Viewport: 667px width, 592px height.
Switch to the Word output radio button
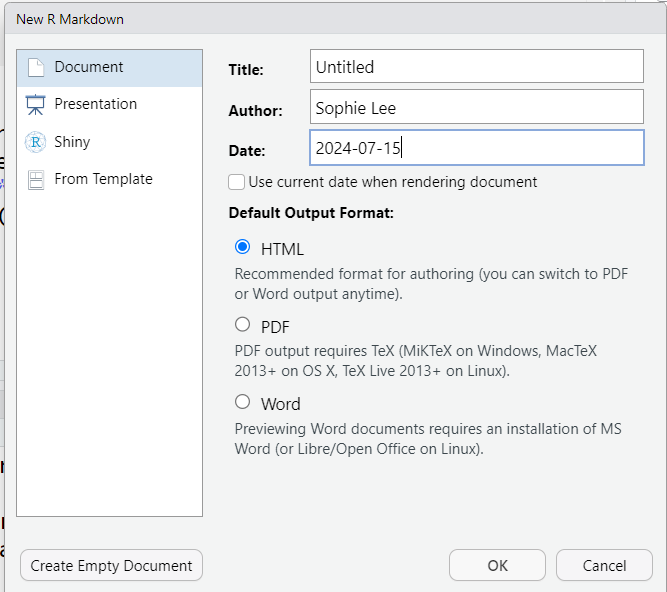pyautogui.click(x=242, y=402)
